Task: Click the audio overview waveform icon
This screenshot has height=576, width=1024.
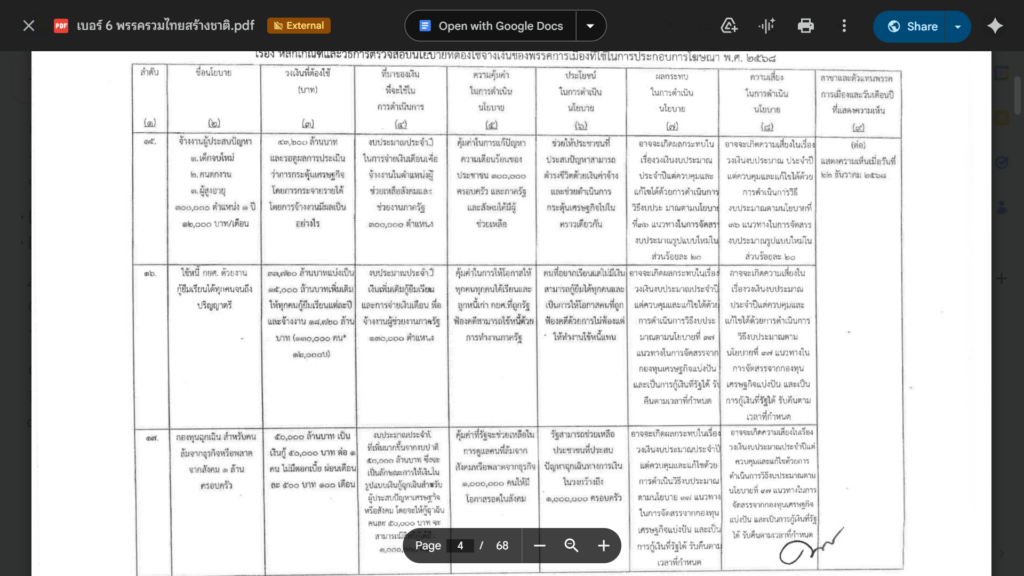Action: tap(767, 26)
